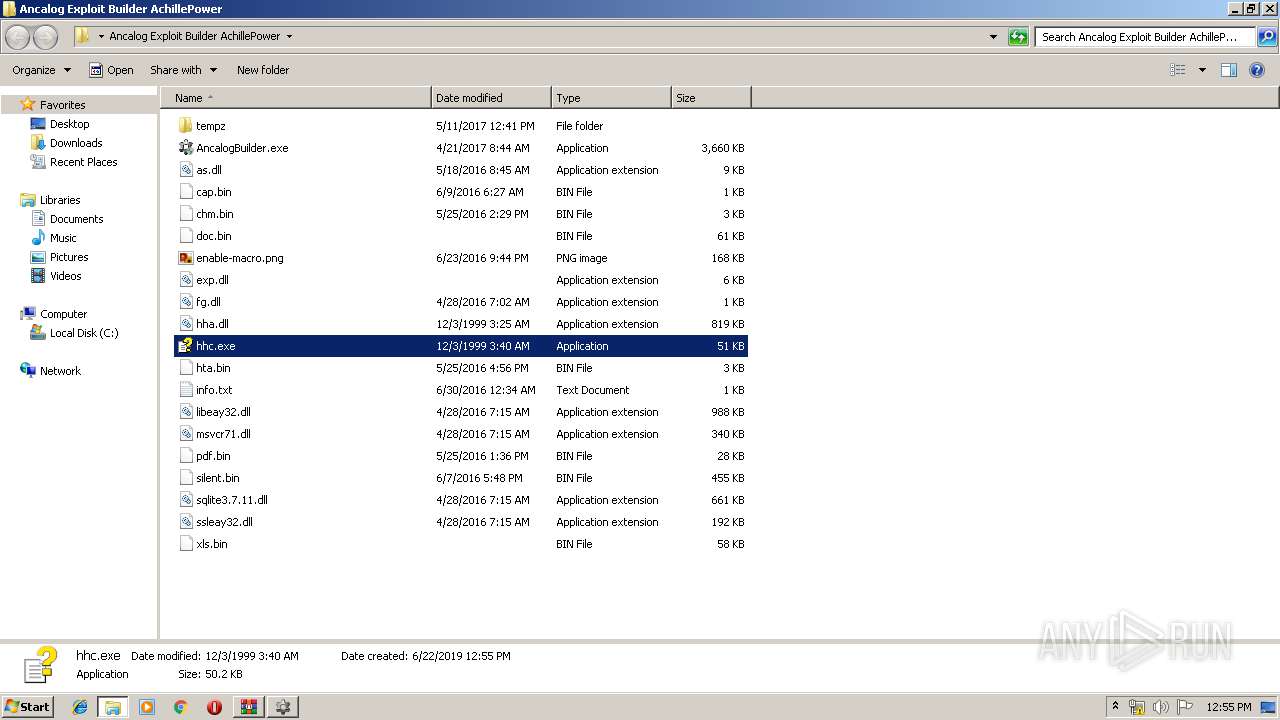The height and width of the screenshot is (720, 1280).
Task: Open Favorites in the navigation pane
Action: pyautogui.click(x=62, y=105)
